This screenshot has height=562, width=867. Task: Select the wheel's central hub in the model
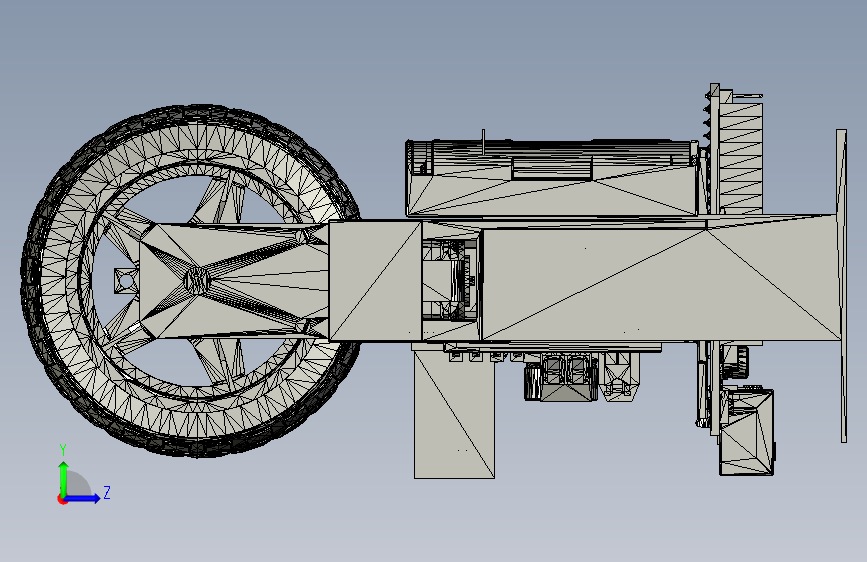(197, 280)
